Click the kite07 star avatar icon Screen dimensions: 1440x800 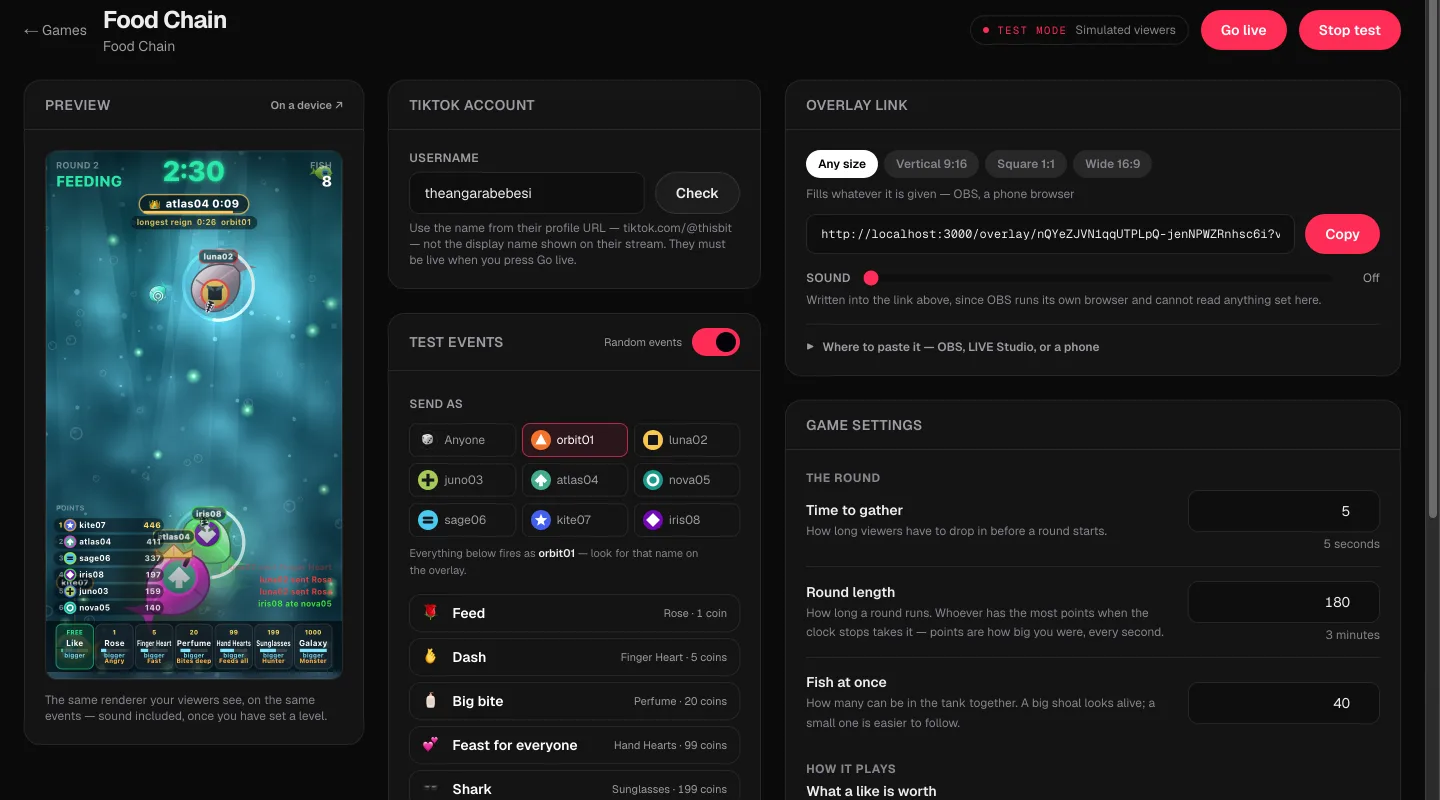(540, 520)
